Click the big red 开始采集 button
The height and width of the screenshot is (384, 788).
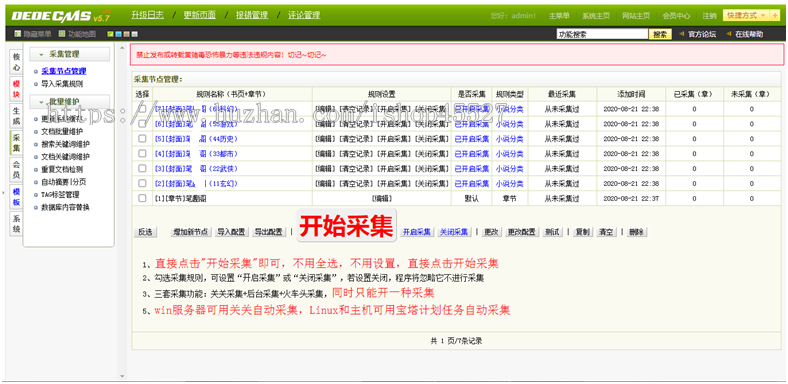347,226
